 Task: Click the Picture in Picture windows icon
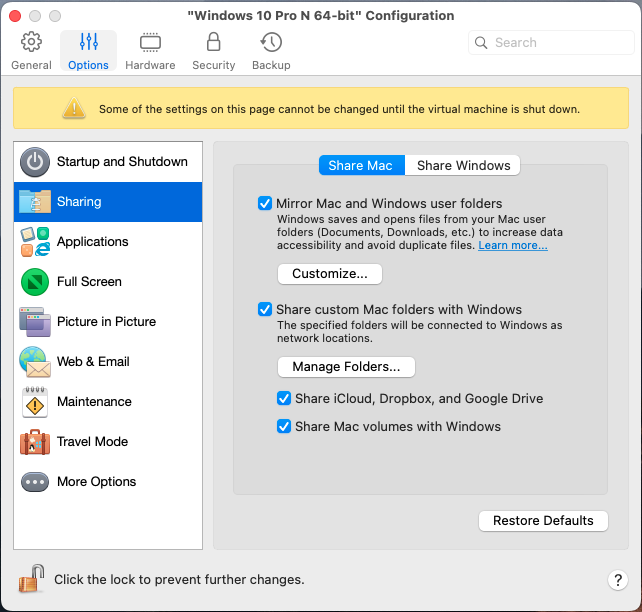pos(35,322)
